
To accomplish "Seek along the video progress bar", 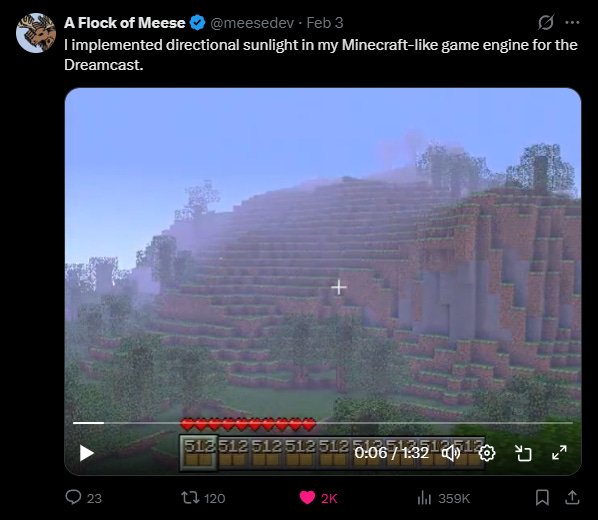I will tap(323, 423).
